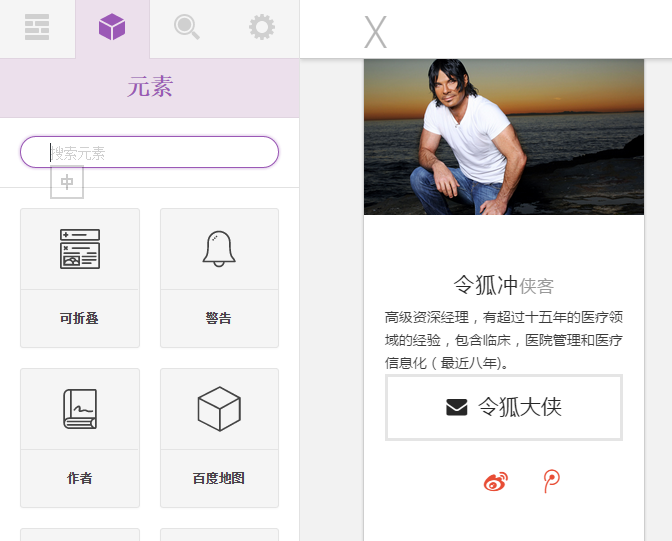Click the 令狐冲 author name

pos(486,285)
